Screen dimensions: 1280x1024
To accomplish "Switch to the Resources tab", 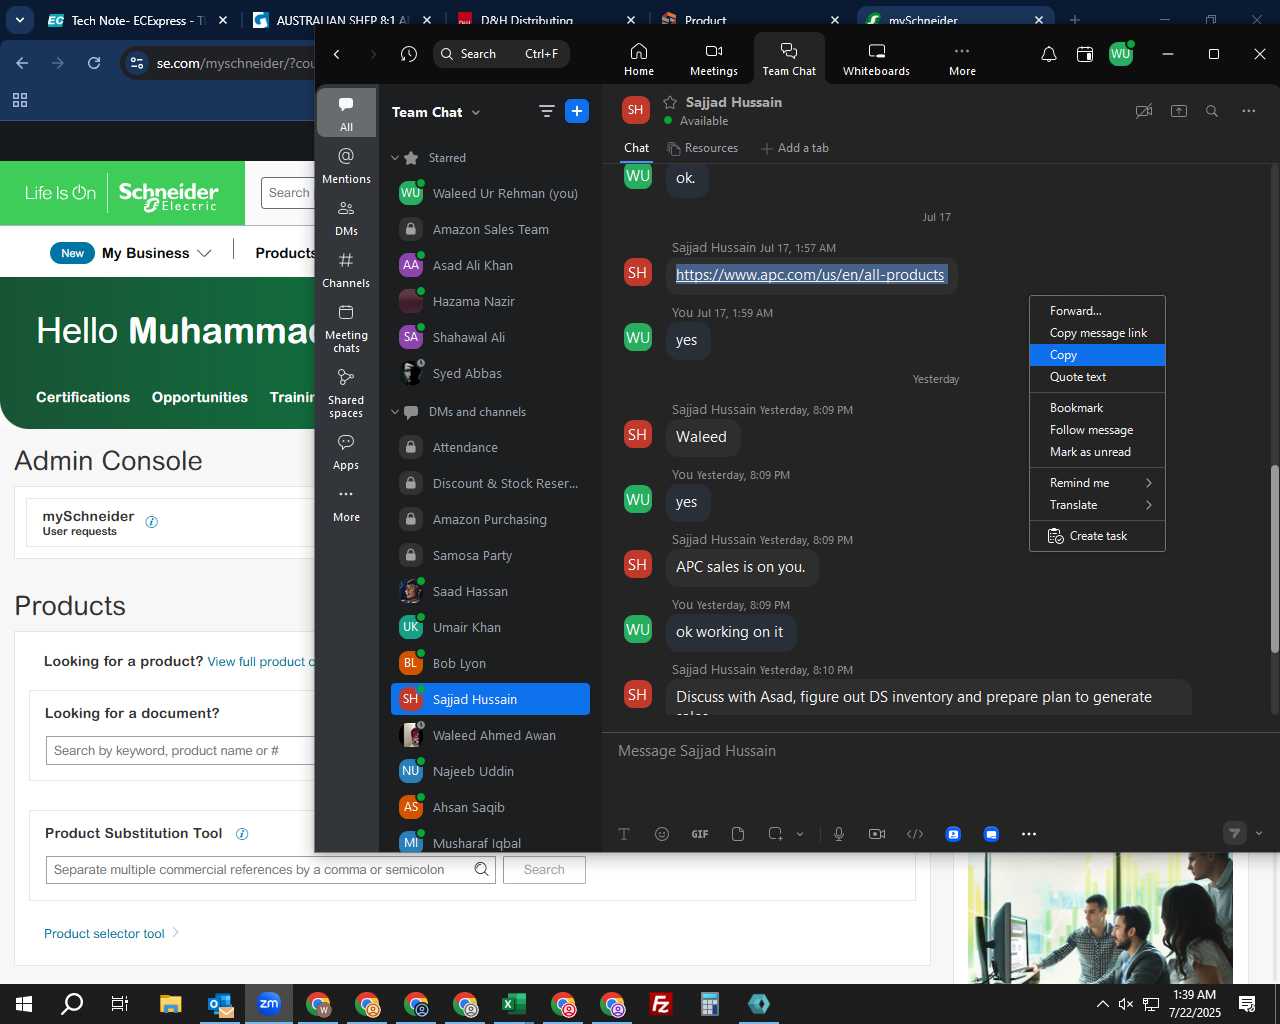I will (x=703, y=148).
